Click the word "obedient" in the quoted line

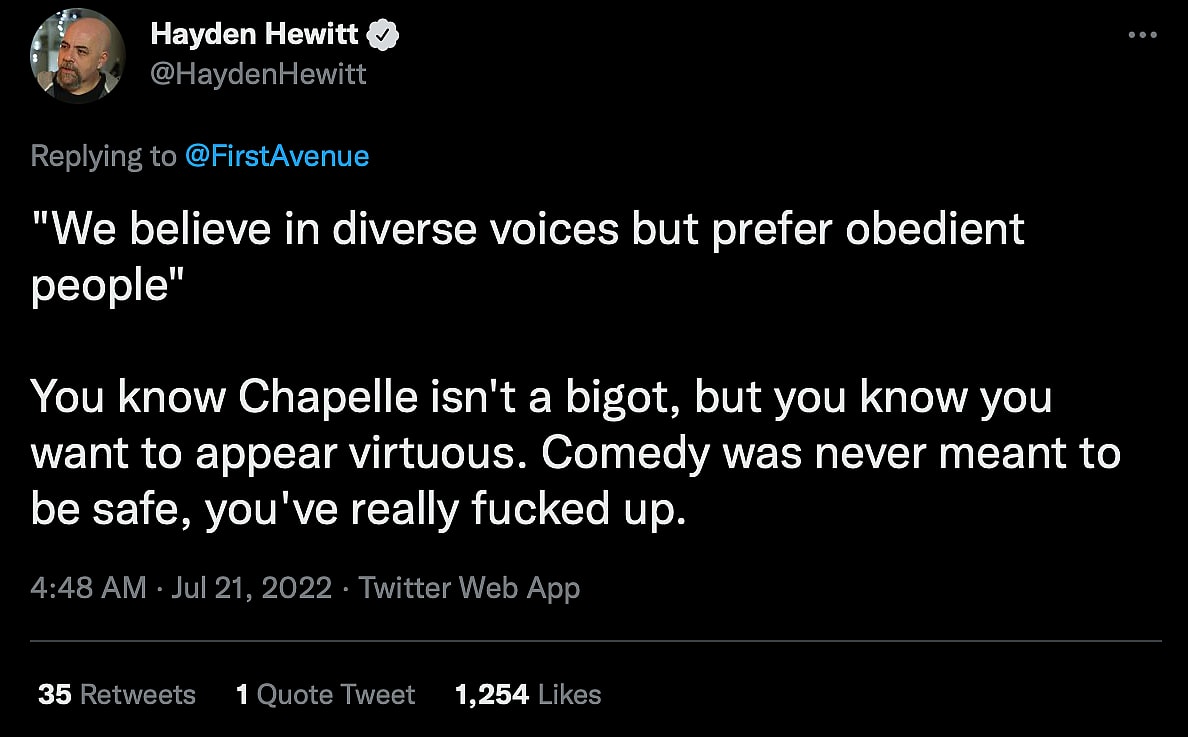click(x=935, y=229)
